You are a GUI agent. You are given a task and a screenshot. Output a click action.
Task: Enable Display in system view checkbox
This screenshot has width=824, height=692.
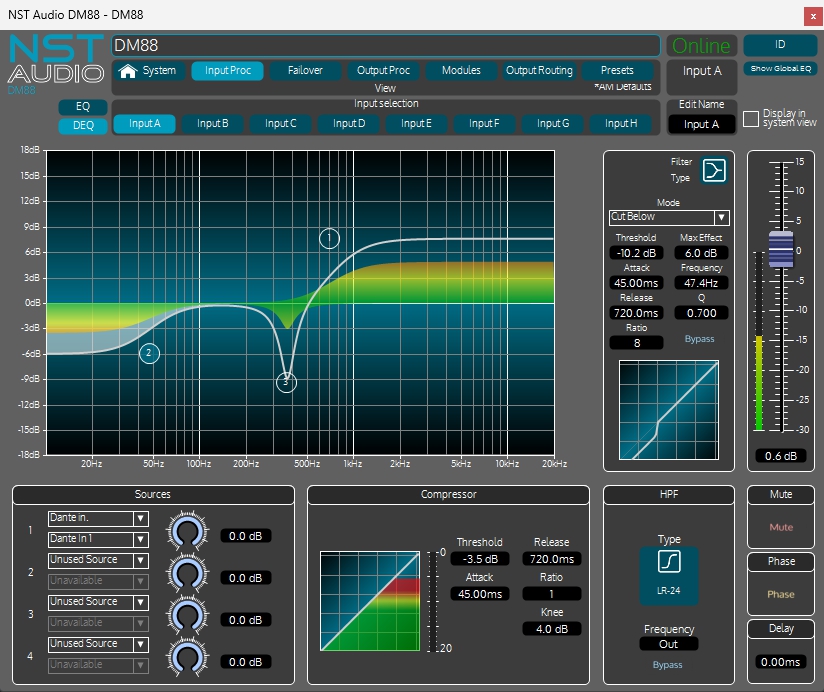click(x=750, y=119)
